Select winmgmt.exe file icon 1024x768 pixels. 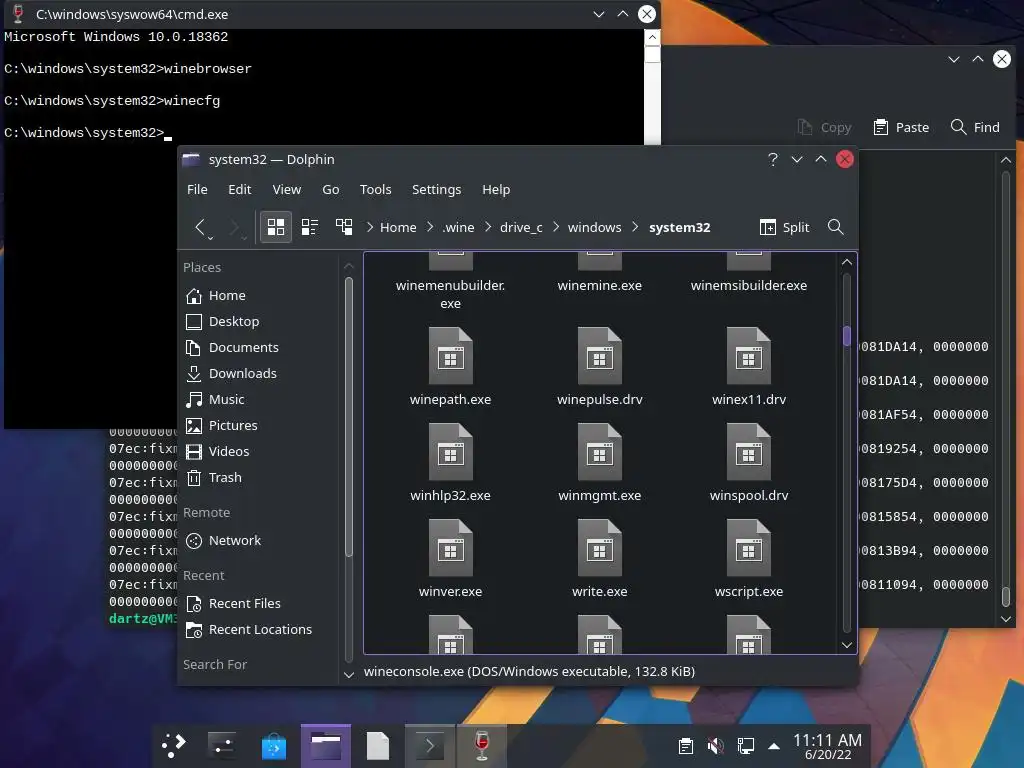(x=600, y=452)
